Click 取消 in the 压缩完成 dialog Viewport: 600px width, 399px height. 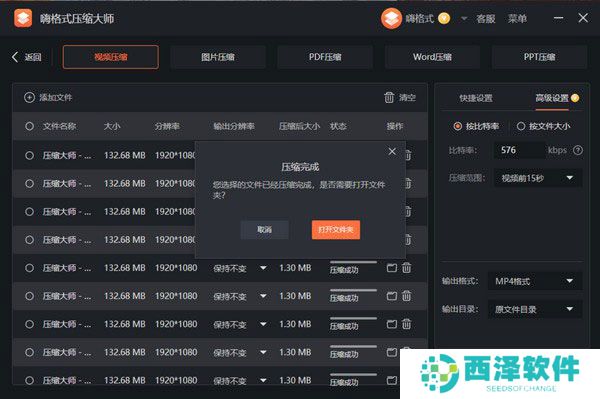point(264,230)
